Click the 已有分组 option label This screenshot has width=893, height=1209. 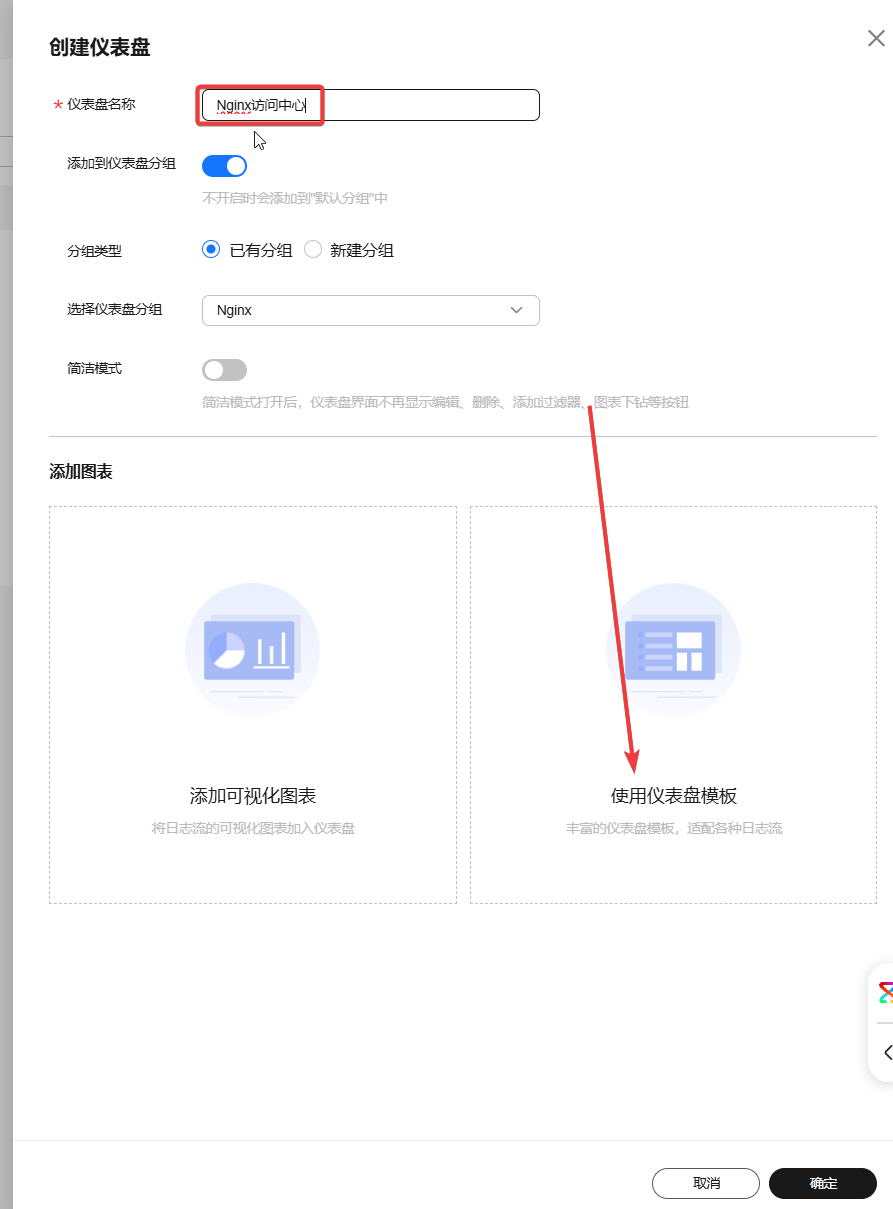[261, 250]
